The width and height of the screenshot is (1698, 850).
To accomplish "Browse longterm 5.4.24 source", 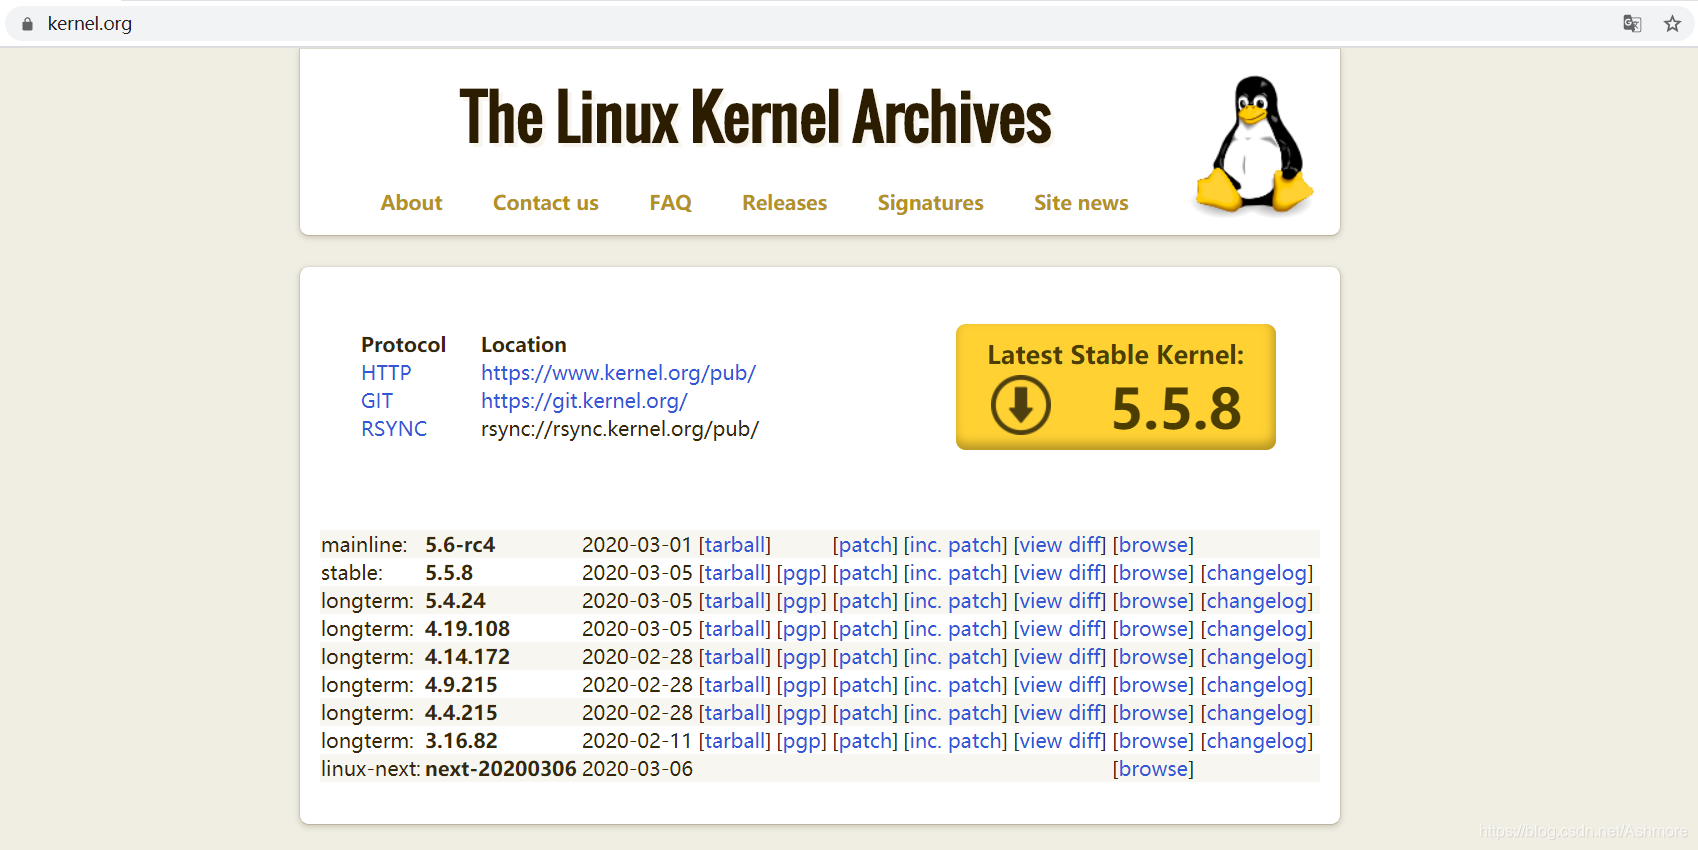I will click(1153, 601).
